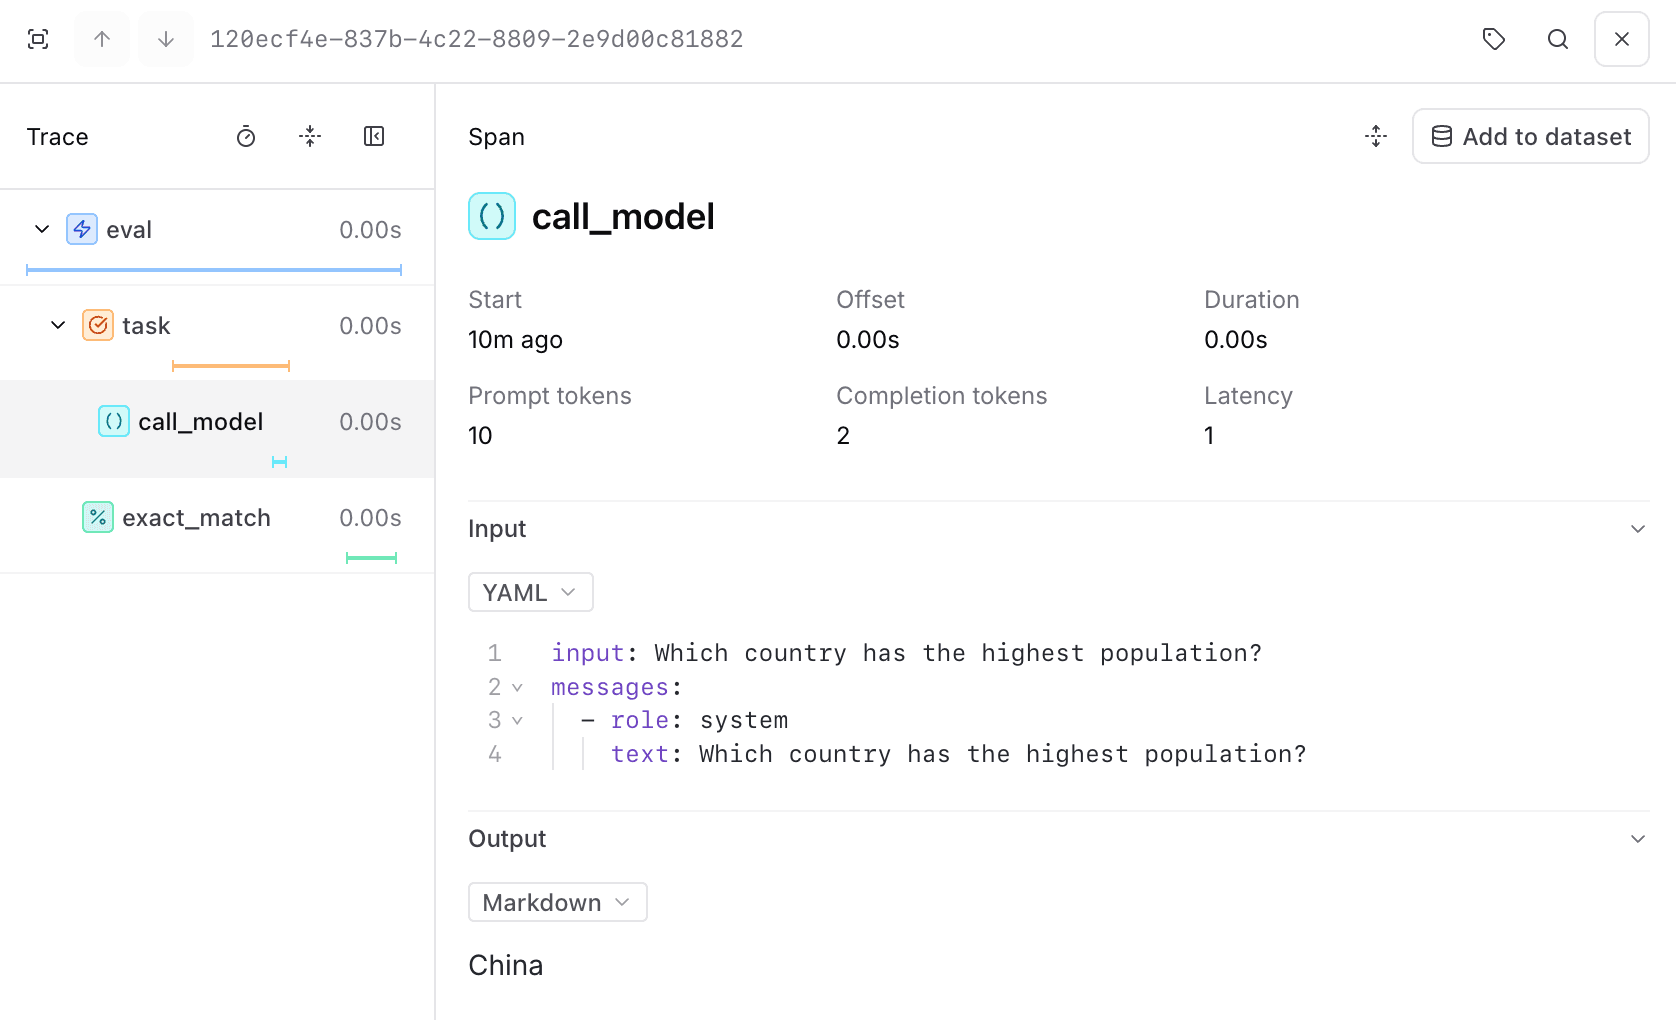Go to next trace with down arrow
The height and width of the screenshot is (1020, 1676).
(x=166, y=39)
